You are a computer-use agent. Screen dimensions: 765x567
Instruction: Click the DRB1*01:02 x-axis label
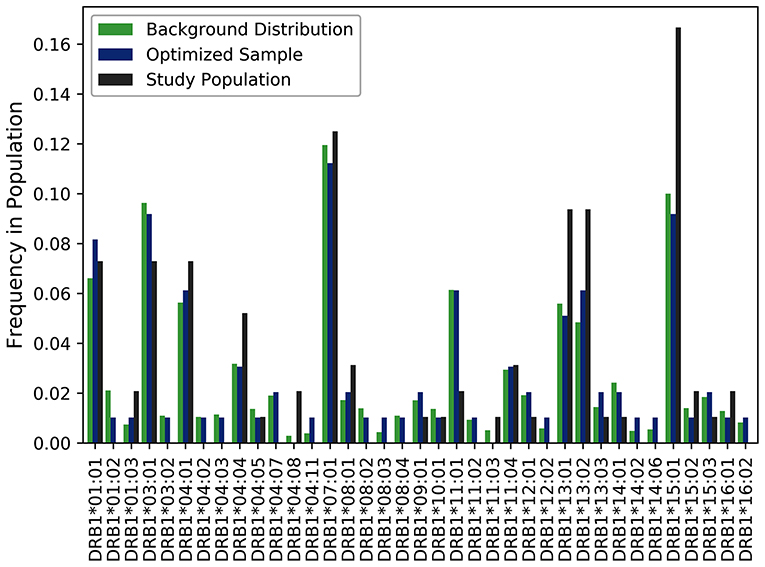(113, 508)
